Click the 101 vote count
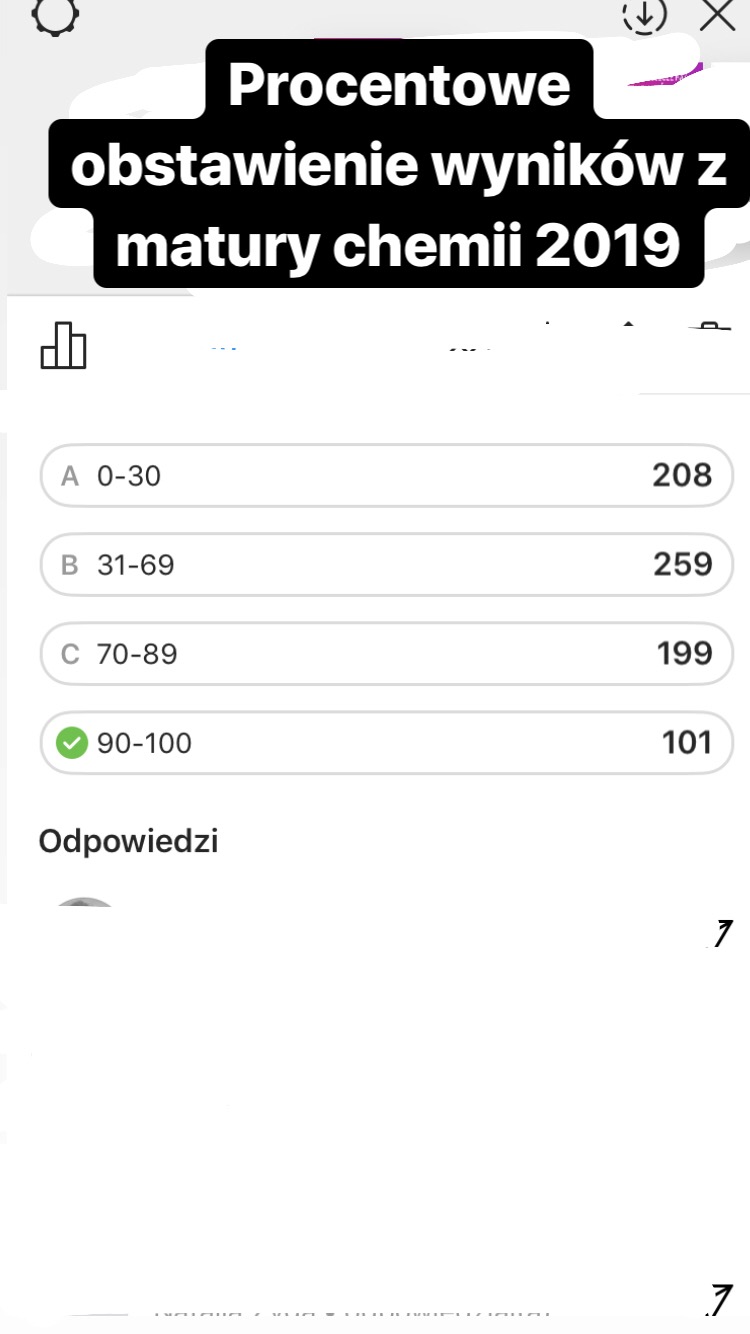750x1334 pixels. (x=686, y=743)
